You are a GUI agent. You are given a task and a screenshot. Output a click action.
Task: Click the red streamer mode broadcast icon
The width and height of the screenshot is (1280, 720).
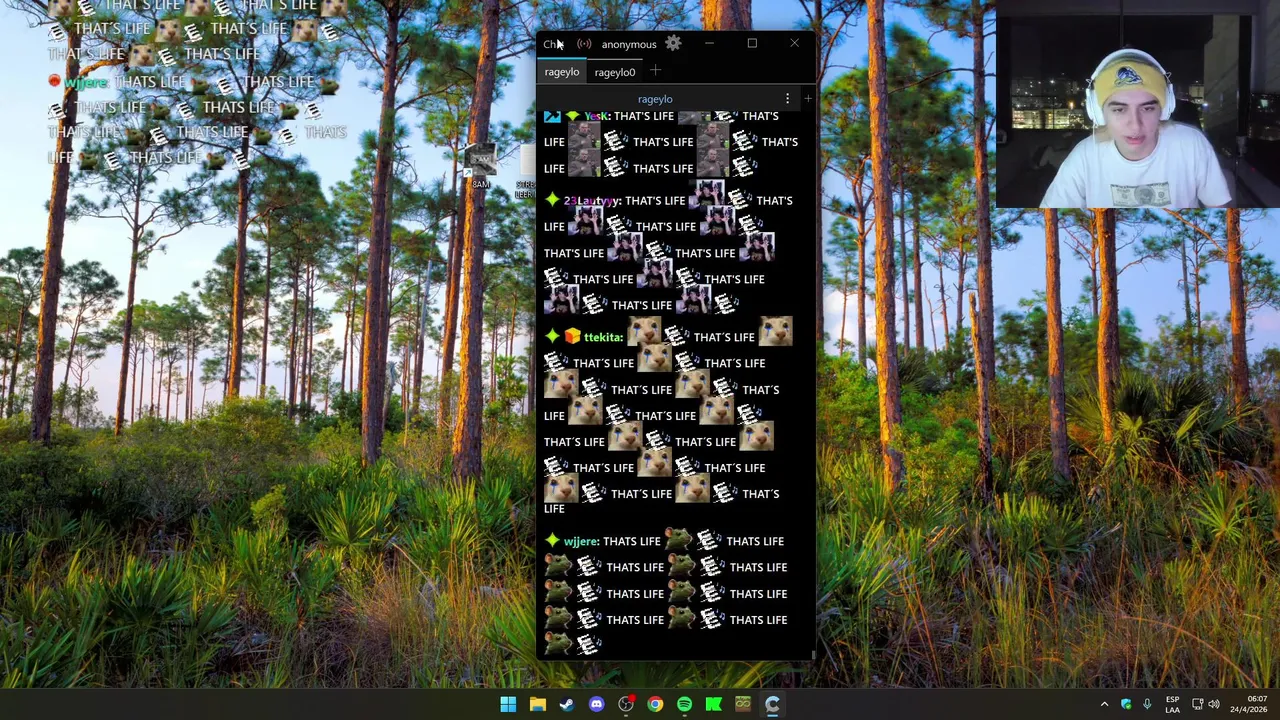pos(584,44)
